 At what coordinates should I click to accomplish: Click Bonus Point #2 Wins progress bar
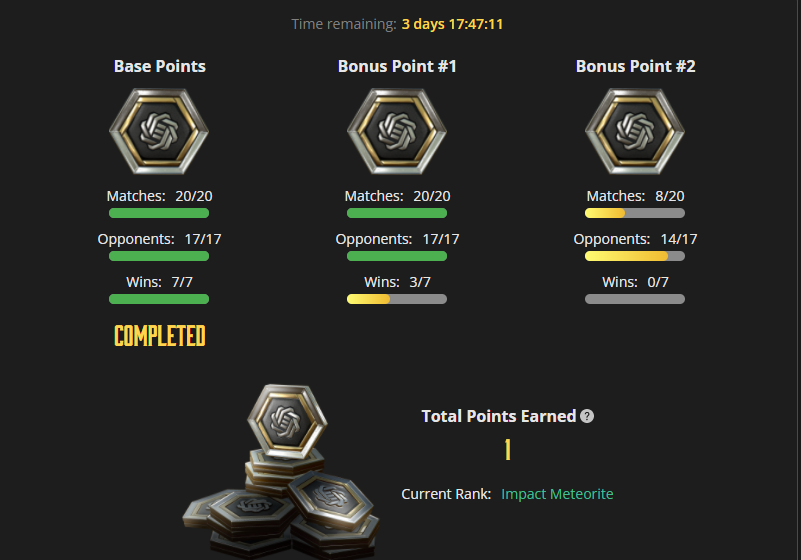635,299
